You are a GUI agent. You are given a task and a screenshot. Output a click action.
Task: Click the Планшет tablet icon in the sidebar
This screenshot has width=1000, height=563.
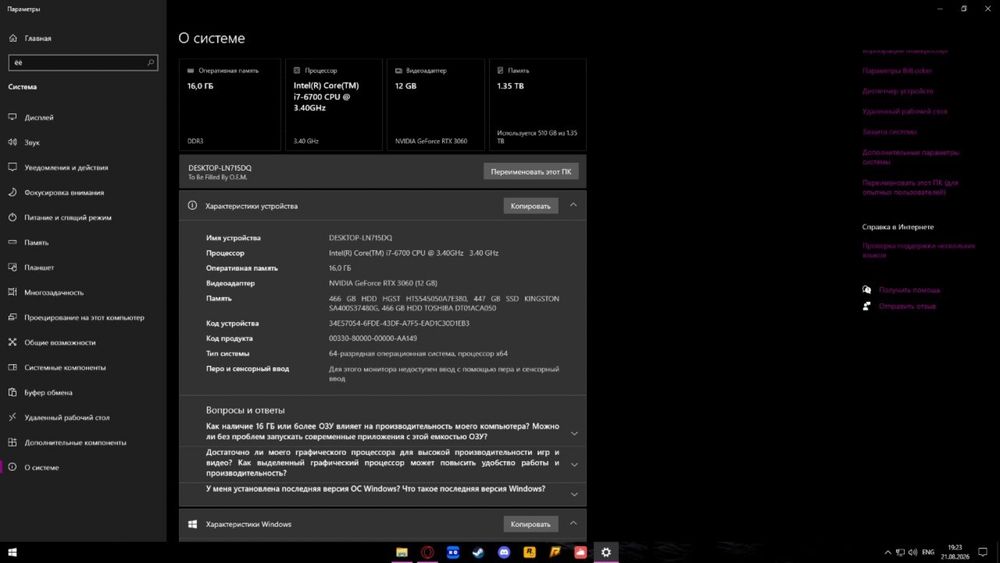12,267
